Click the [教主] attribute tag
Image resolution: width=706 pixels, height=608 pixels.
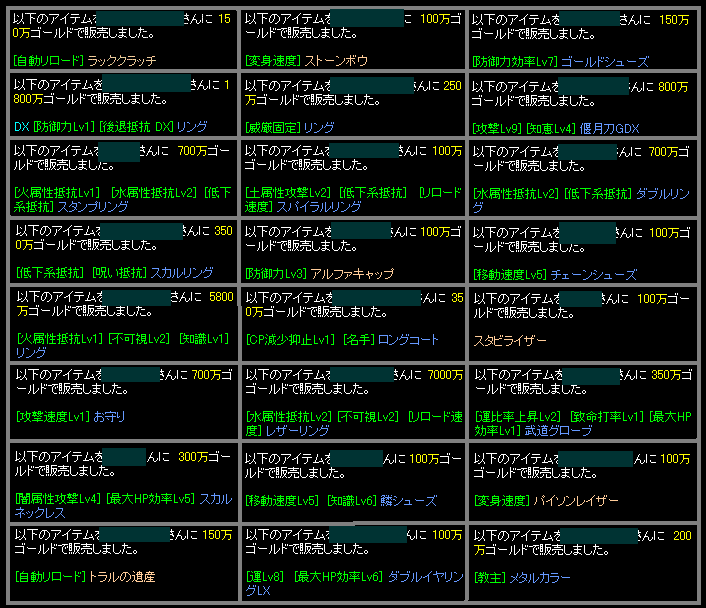coord(489,577)
